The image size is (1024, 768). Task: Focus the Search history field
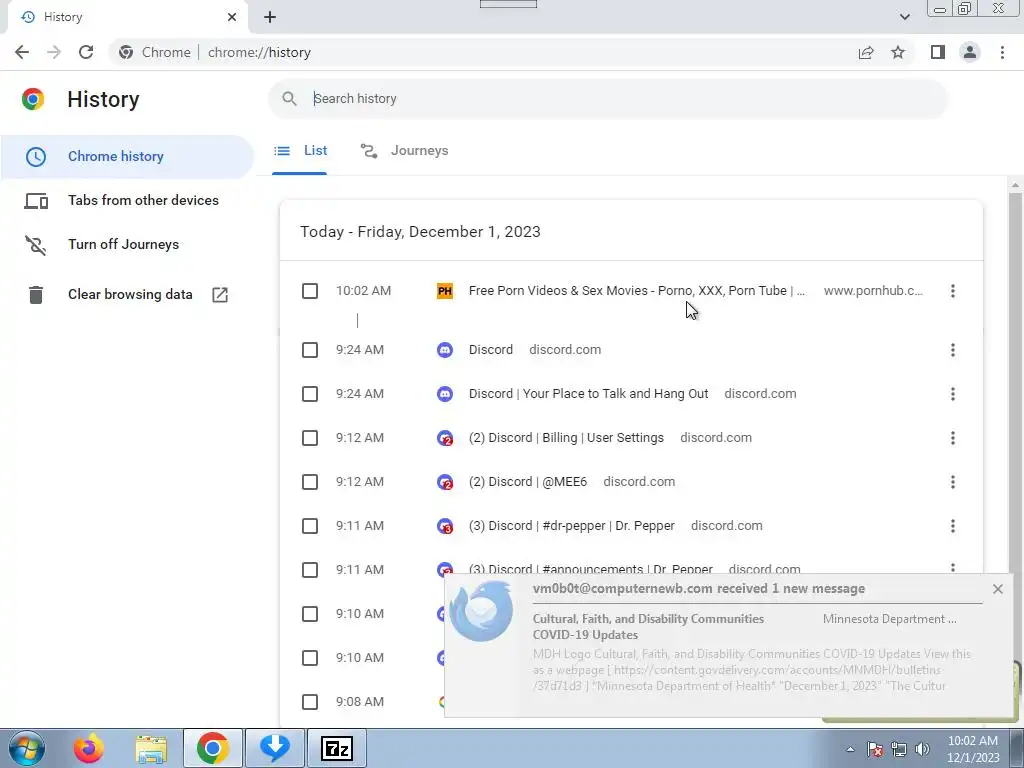coord(607,99)
